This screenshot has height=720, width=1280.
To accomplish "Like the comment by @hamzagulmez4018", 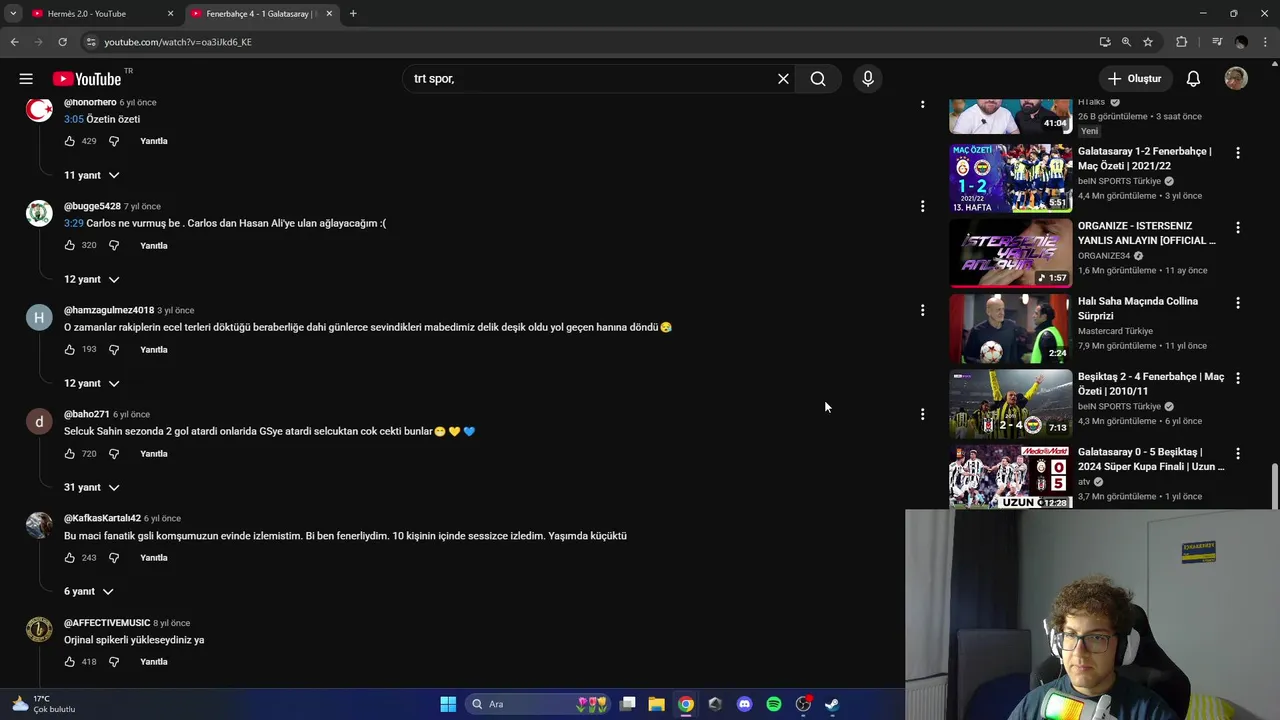I will pos(70,349).
